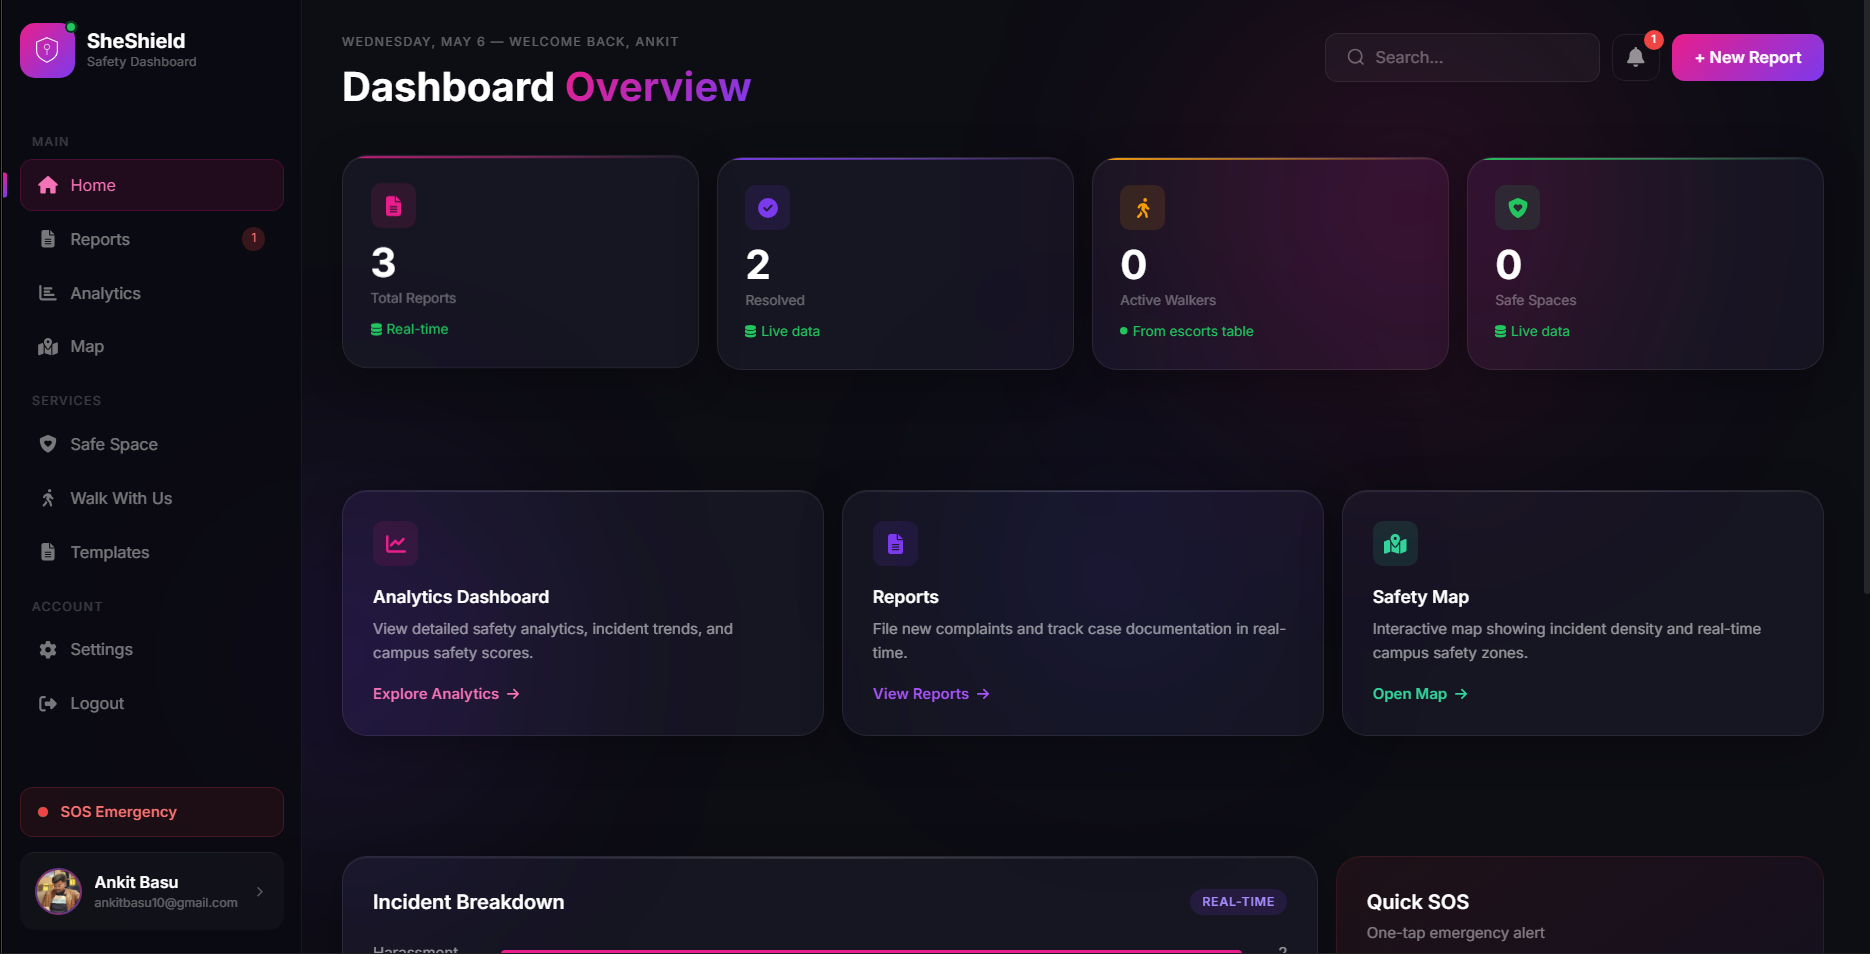Click the ankitbasu10@gmail.com email text
This screenshot has height=954, width=1870.
coord(166,903)
